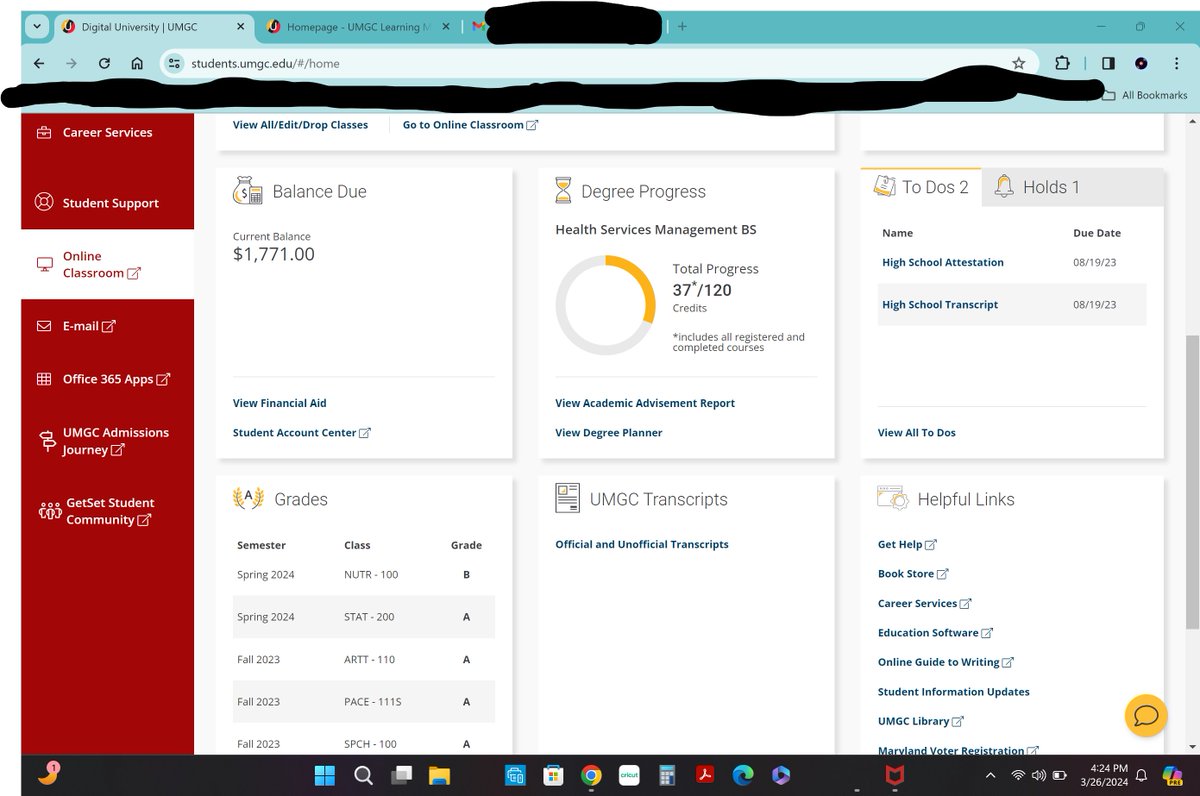Open the All Bookmarks folder
Screen dimensions: 1200x796
point(1145,95)
